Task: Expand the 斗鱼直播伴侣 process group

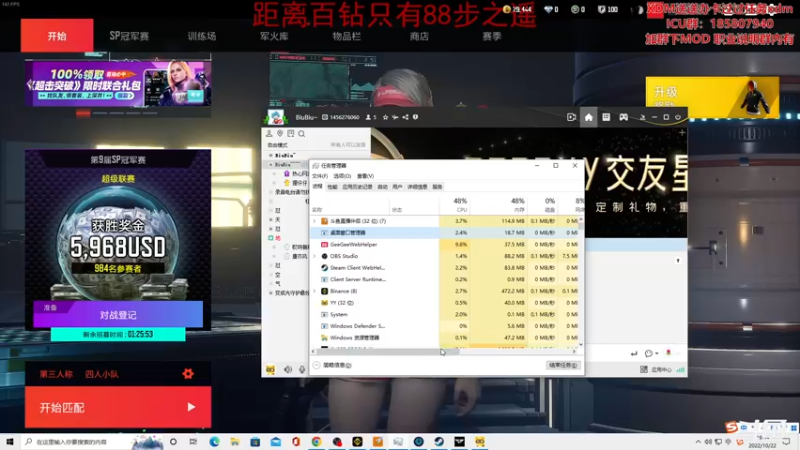Action: pos(315,221)
